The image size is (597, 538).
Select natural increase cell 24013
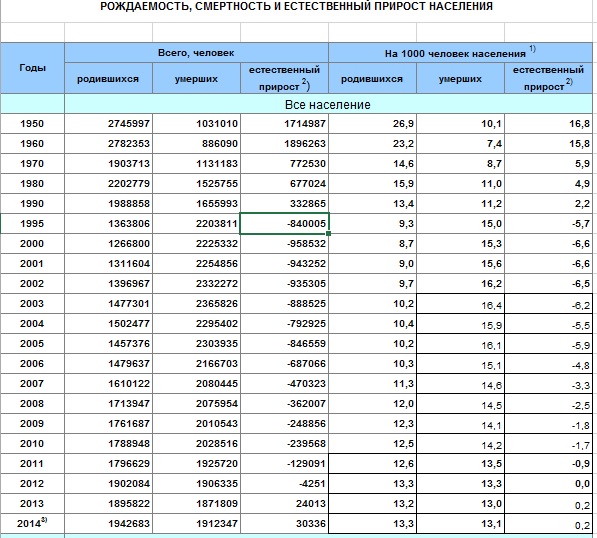pyautogui.click(x=284, y=503)
